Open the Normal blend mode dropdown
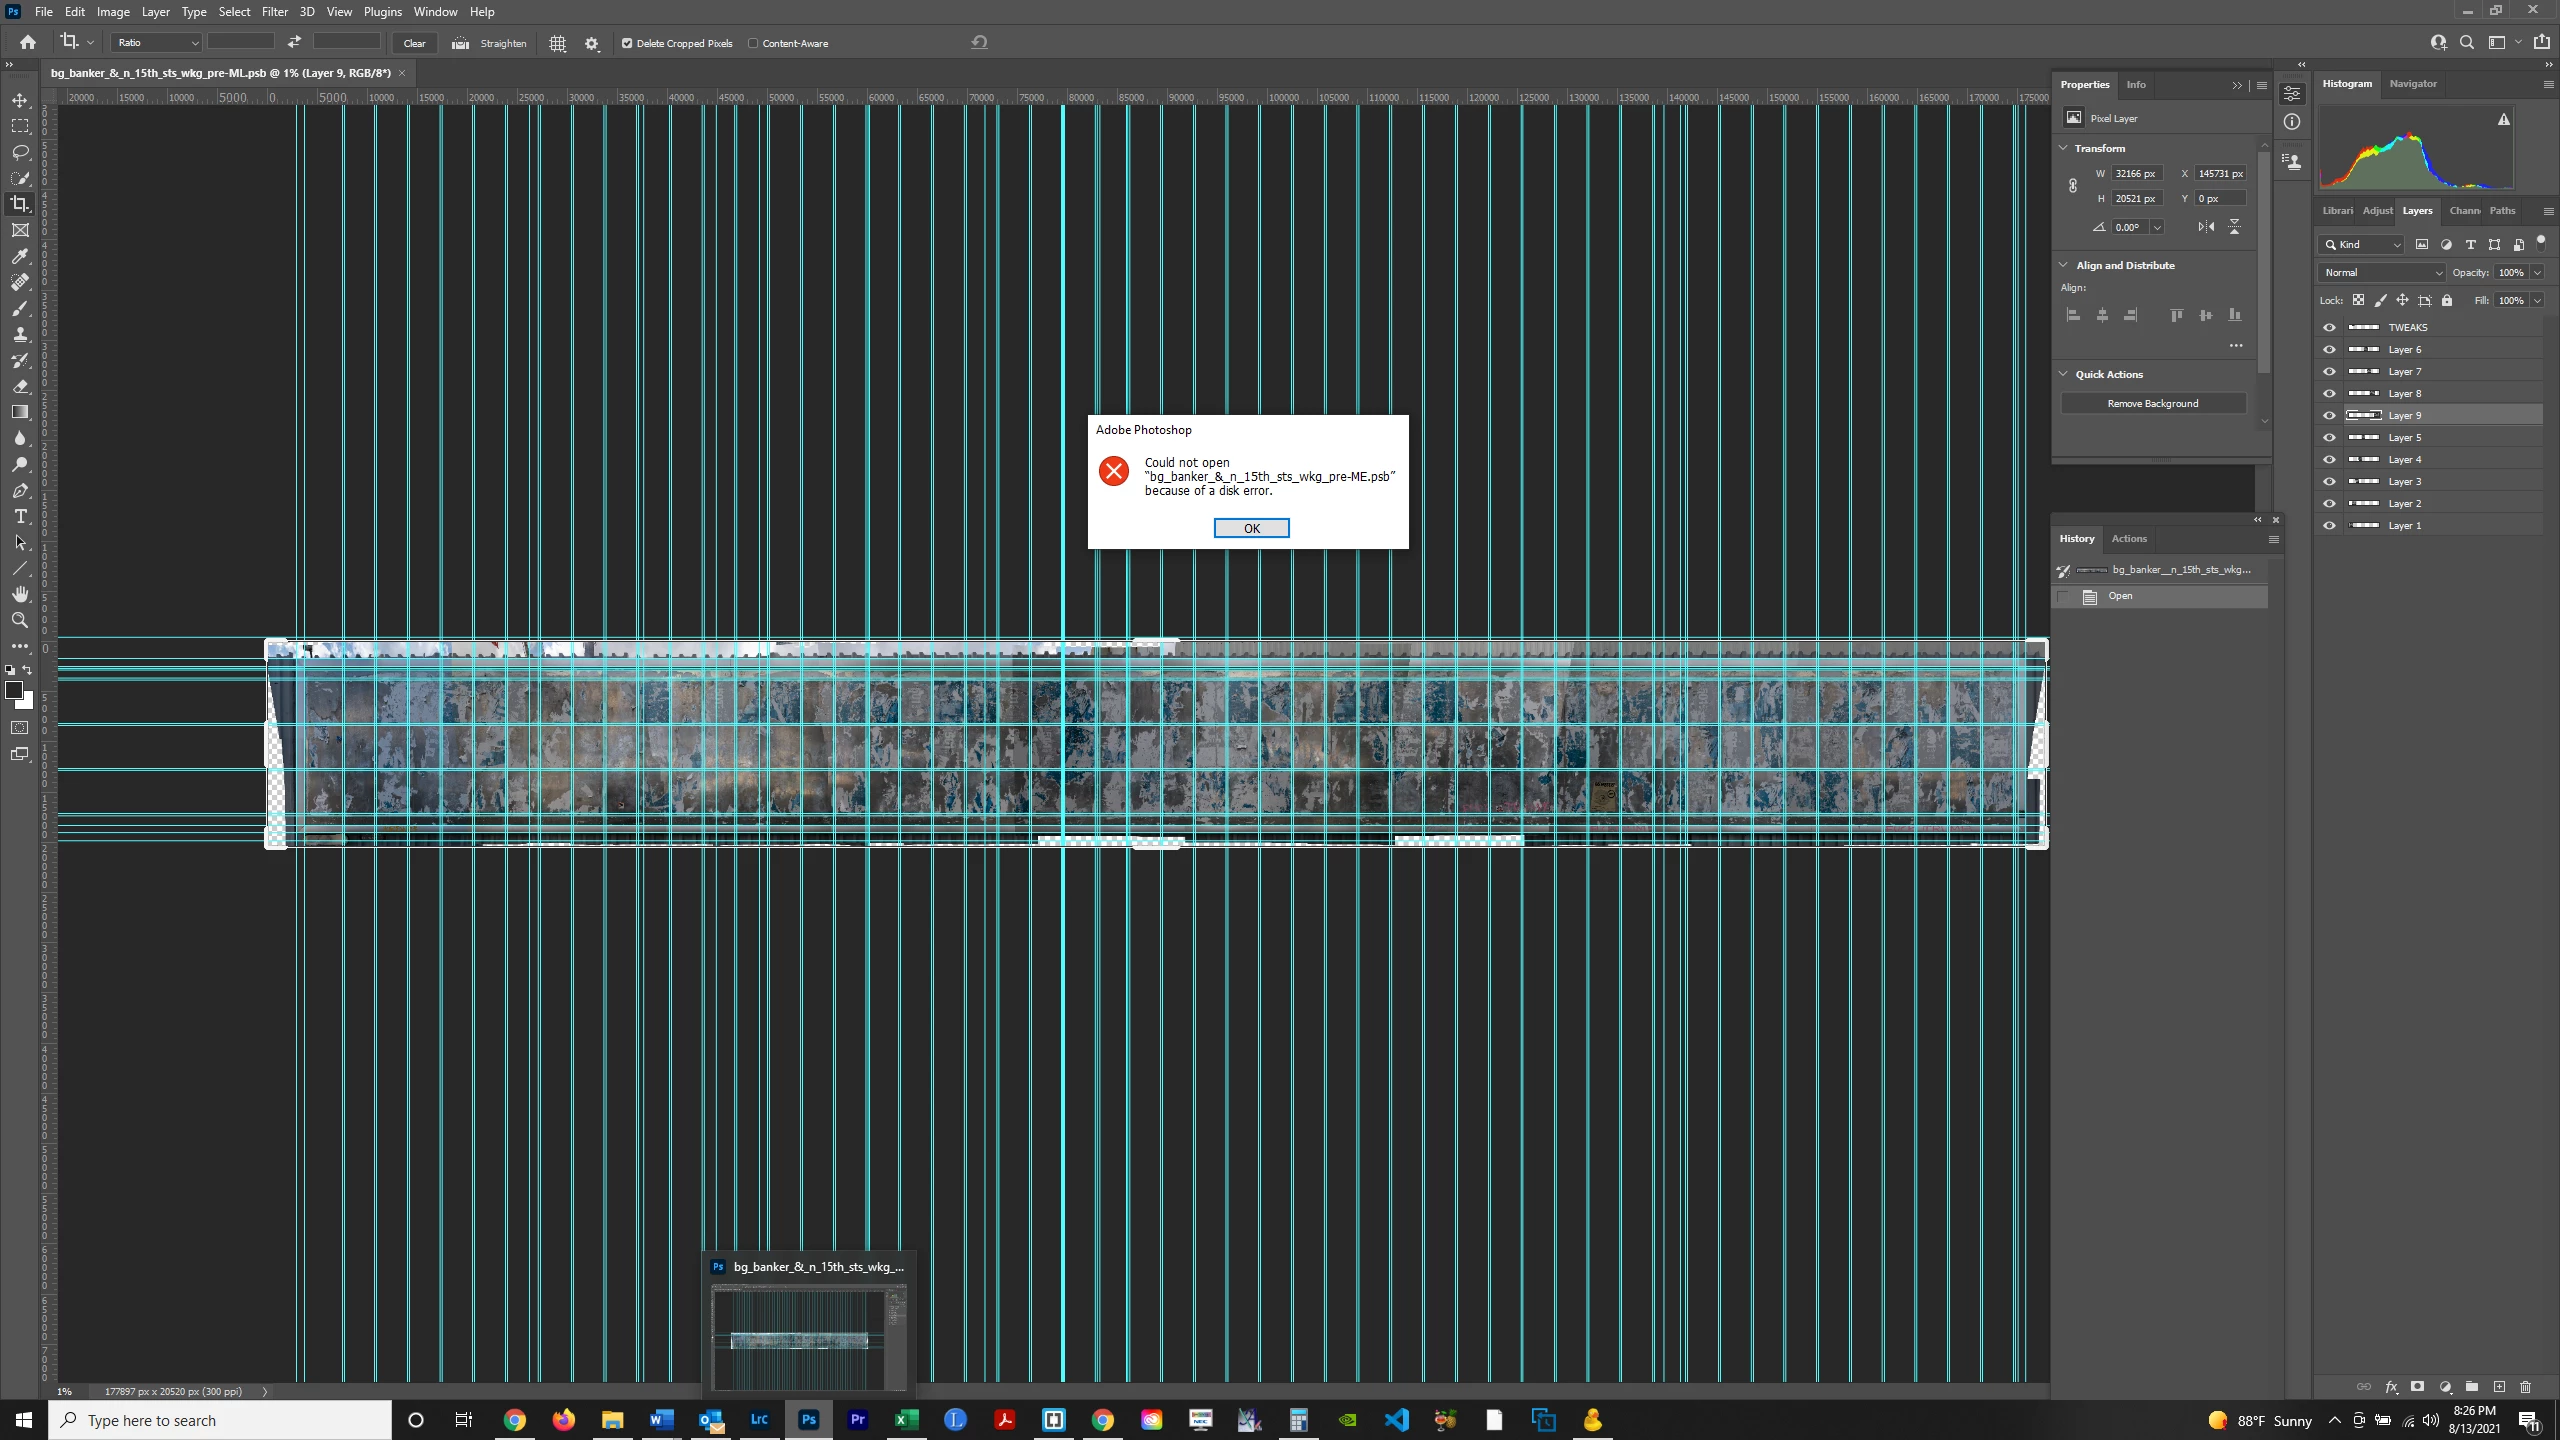The height and width of the screenshot is (1440, 2560). [2383, 272]
